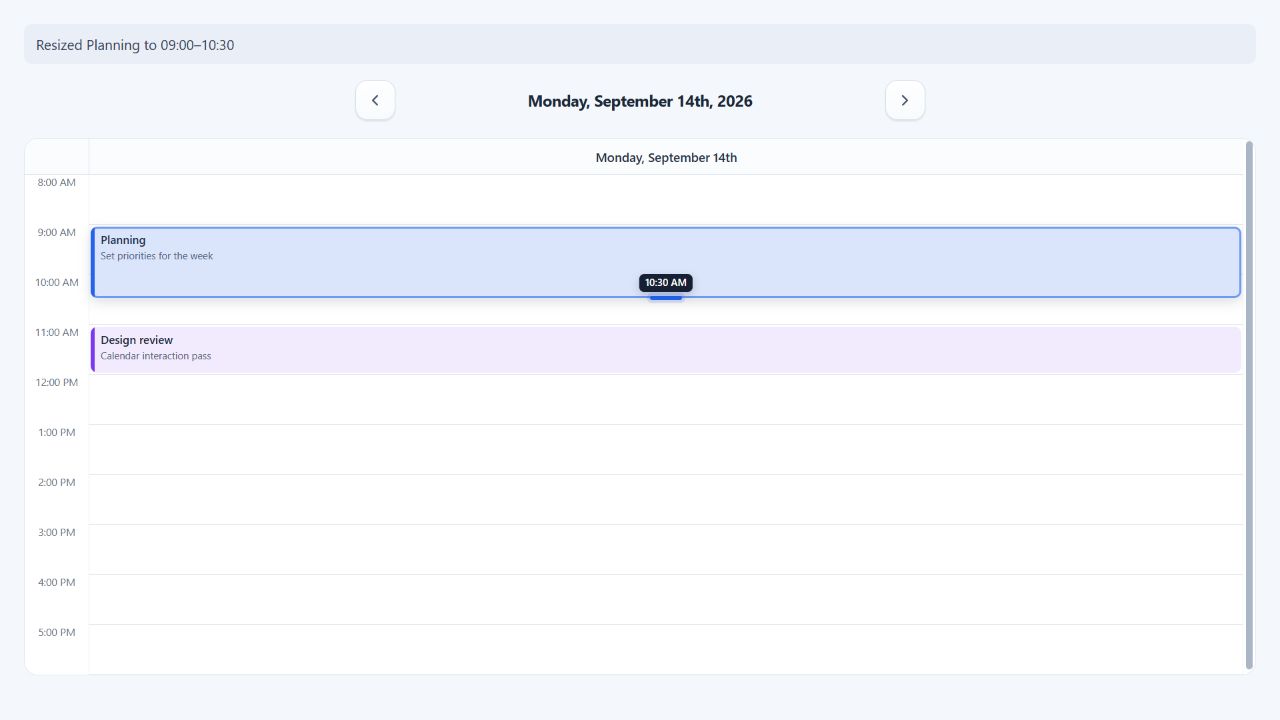The image size is (1280, 720).
Task: Click the '3:00 PM' time label
Action: pos(56,533)
